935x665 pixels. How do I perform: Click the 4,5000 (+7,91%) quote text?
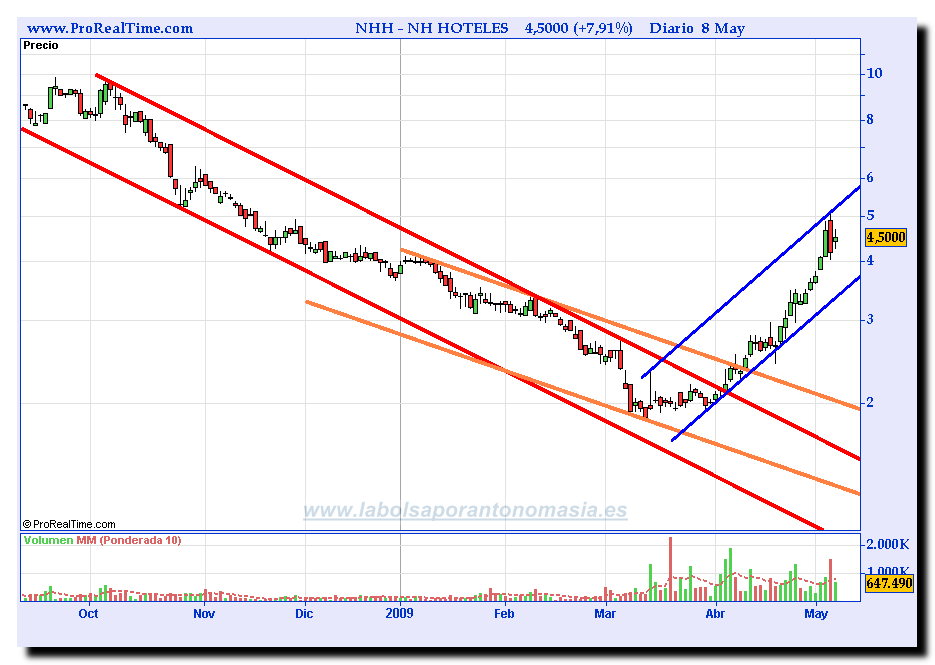(x=578, y=28)
